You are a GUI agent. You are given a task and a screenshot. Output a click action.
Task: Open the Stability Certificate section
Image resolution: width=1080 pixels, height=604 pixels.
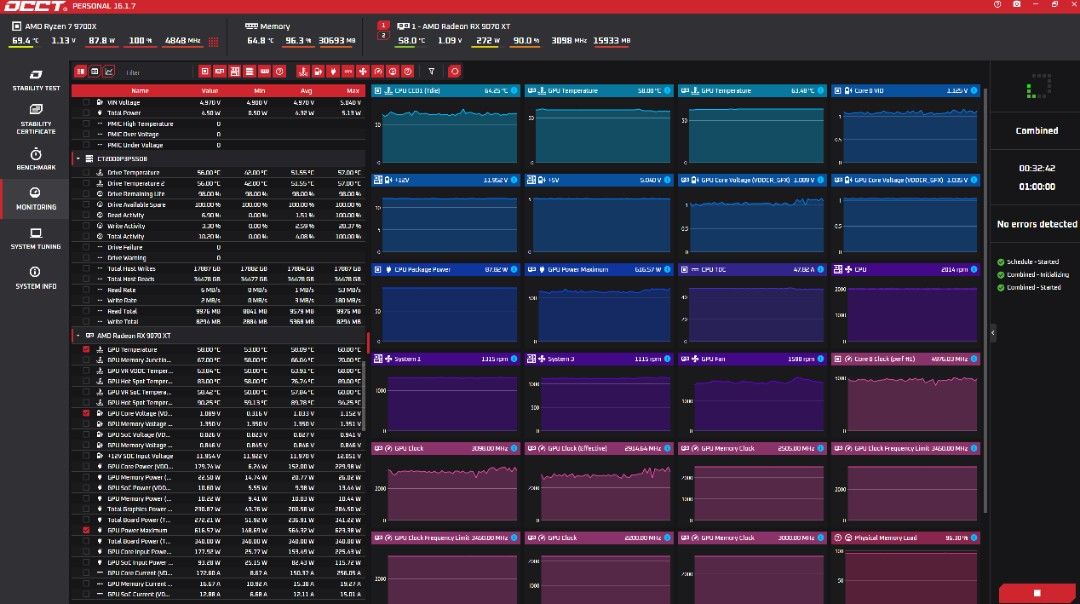(36, 118)
